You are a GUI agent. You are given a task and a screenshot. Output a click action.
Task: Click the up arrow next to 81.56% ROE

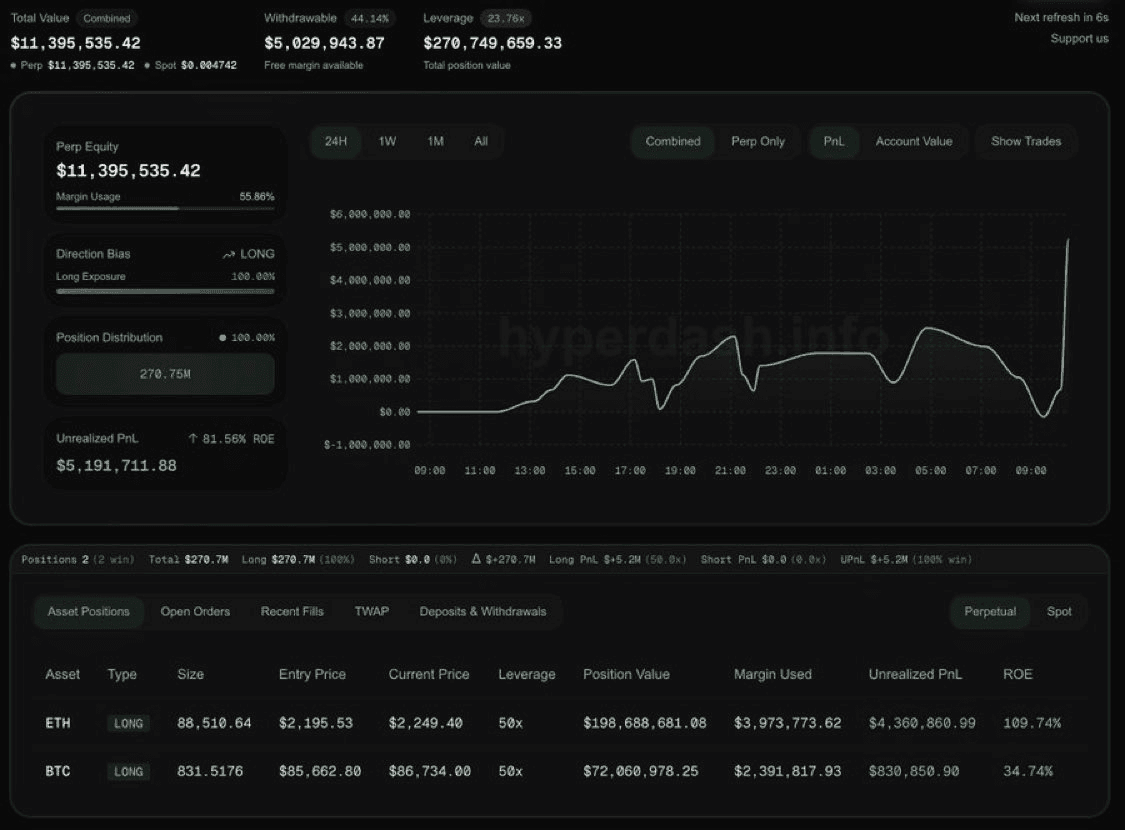[x=193, y=439]
